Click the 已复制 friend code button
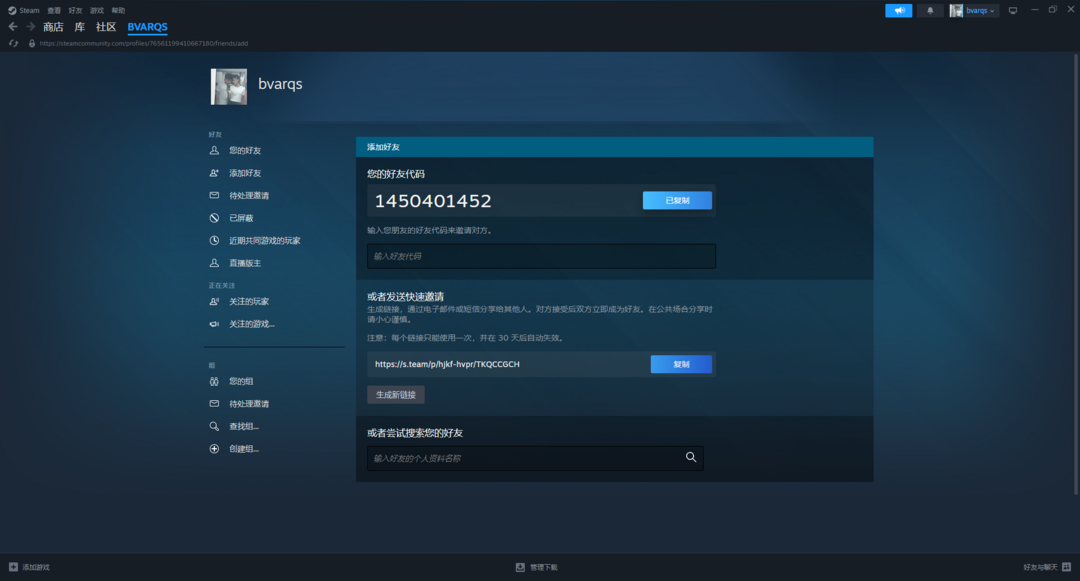This screenshot has width=1080, height=581. tap(677, 200)
